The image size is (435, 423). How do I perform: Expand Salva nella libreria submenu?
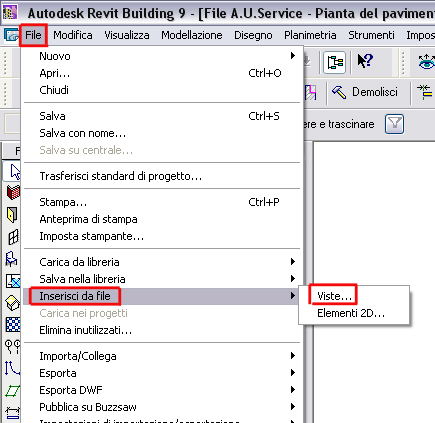162,279
